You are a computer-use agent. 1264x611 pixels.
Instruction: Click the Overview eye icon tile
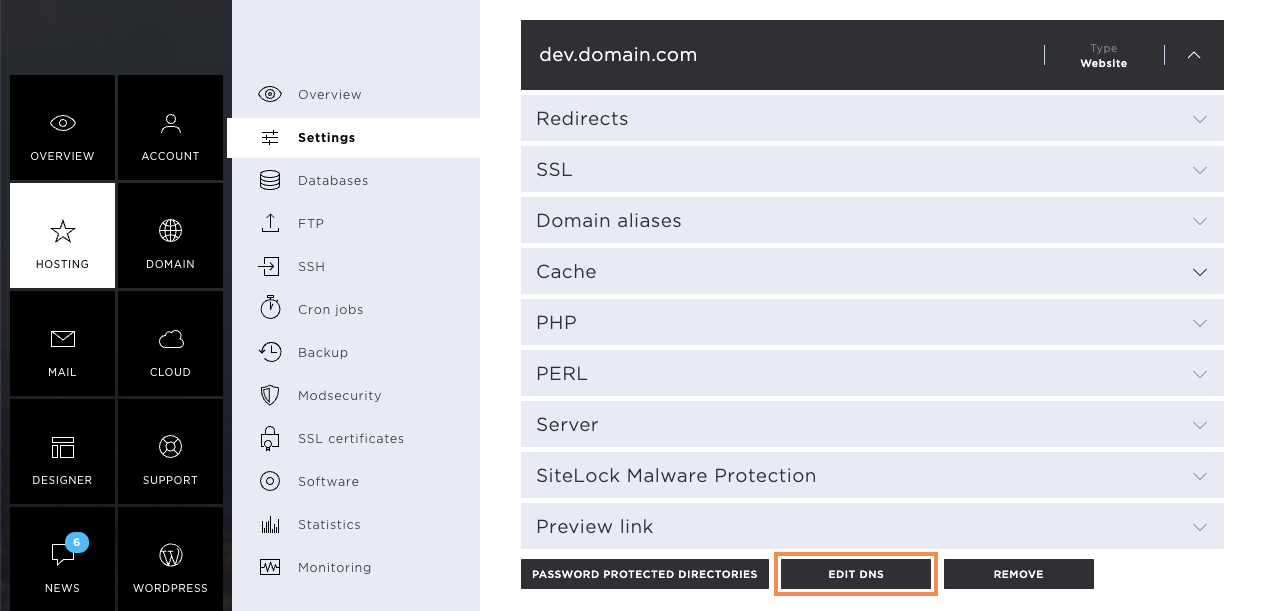[62, 127]
